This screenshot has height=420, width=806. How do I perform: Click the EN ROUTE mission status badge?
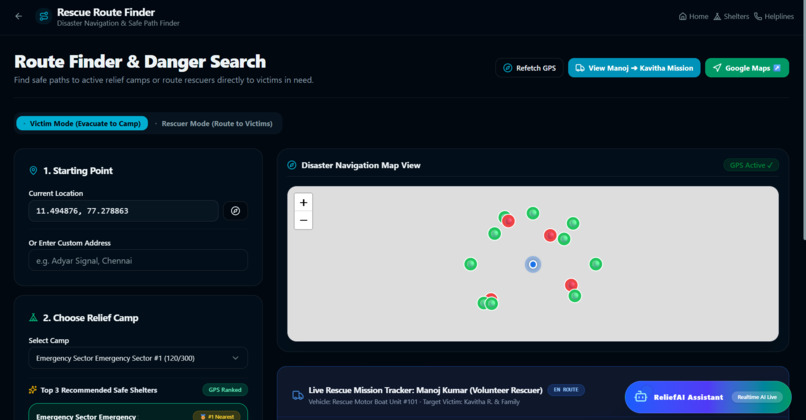tap(566, 390)
